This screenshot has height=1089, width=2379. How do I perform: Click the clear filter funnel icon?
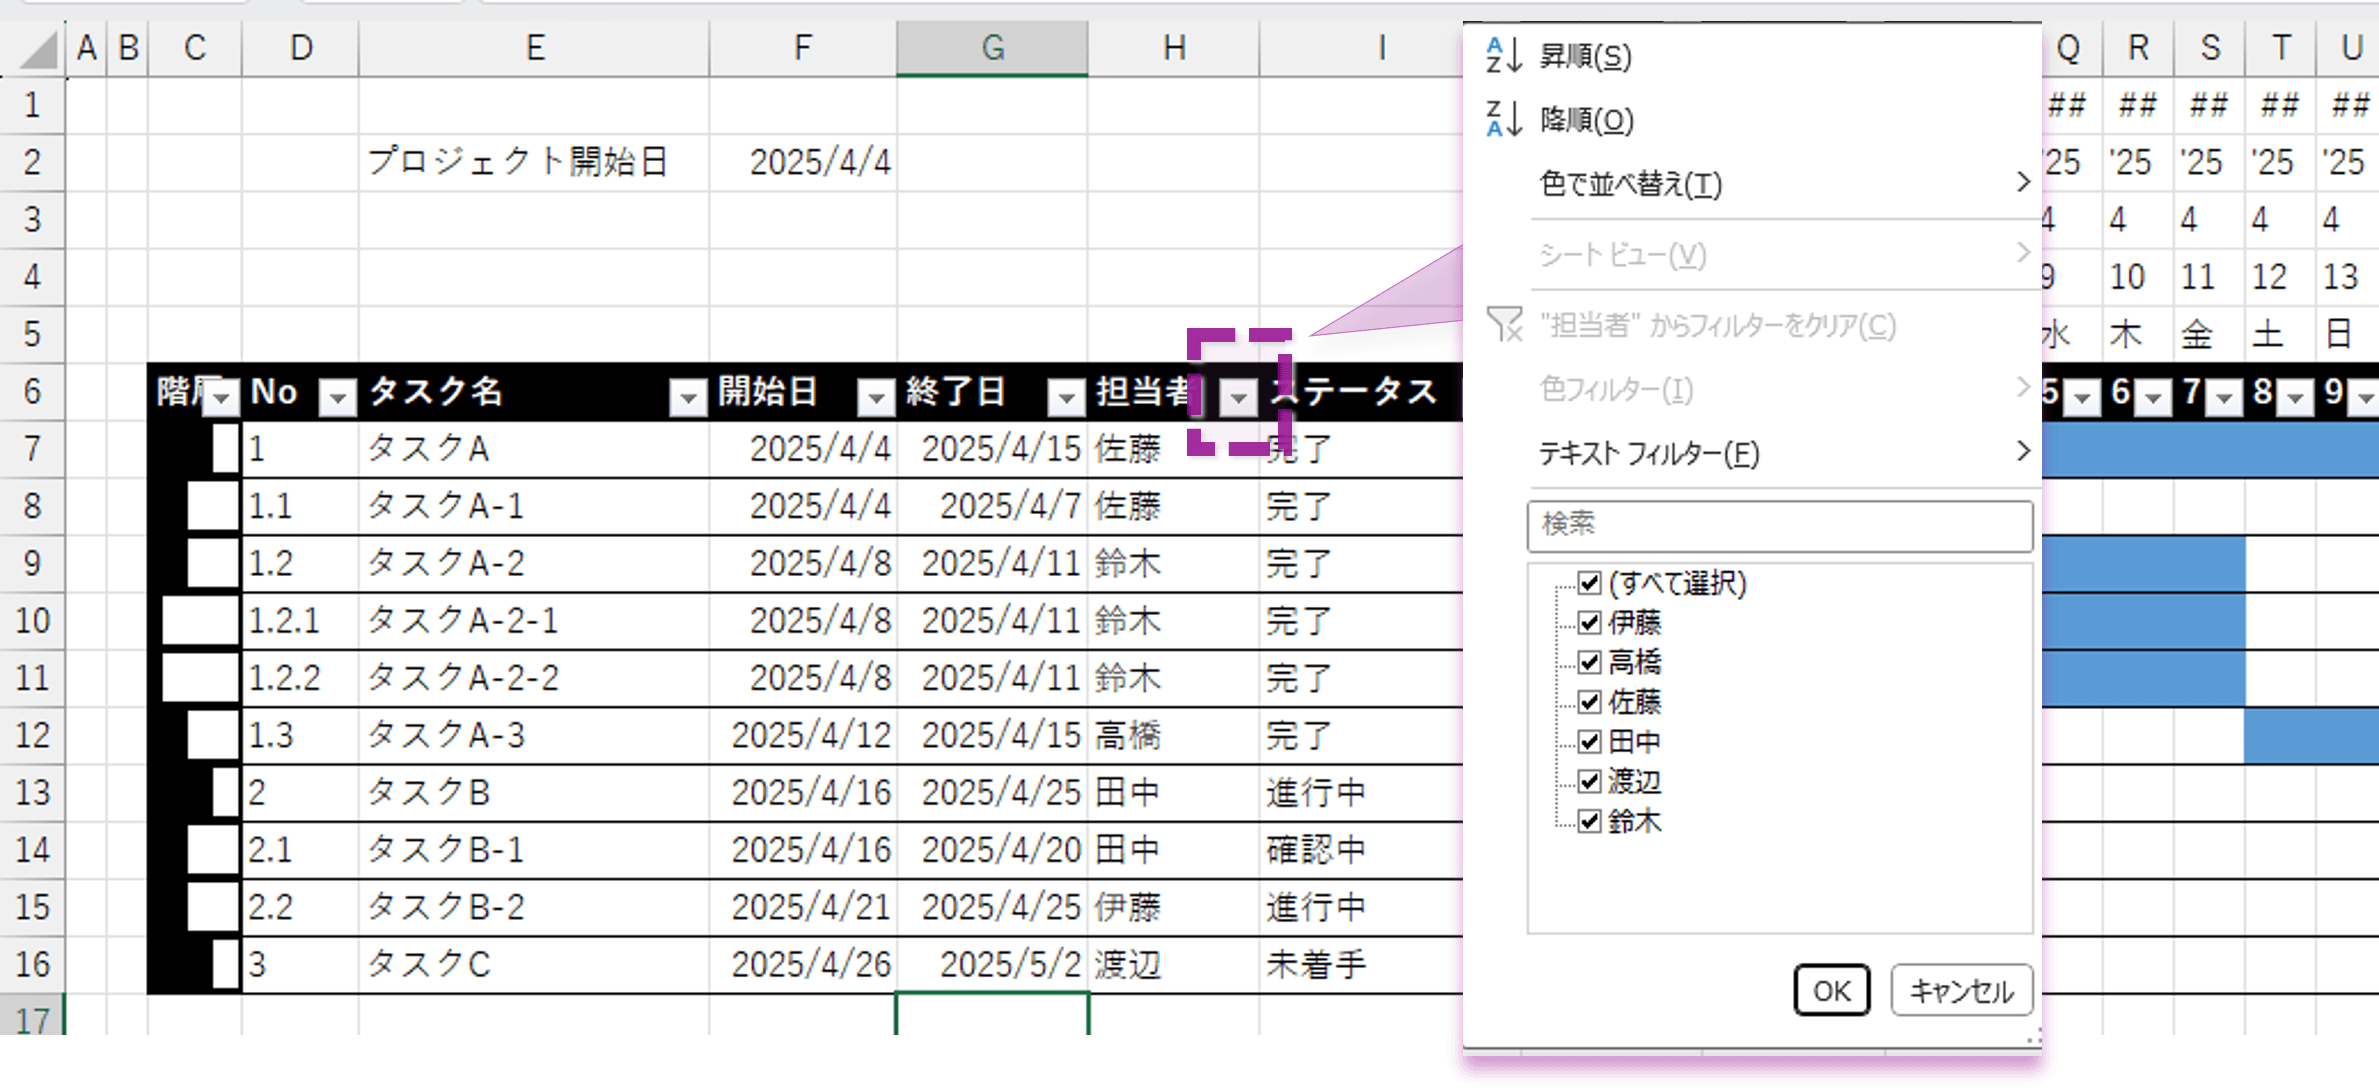coord(1504,325)
